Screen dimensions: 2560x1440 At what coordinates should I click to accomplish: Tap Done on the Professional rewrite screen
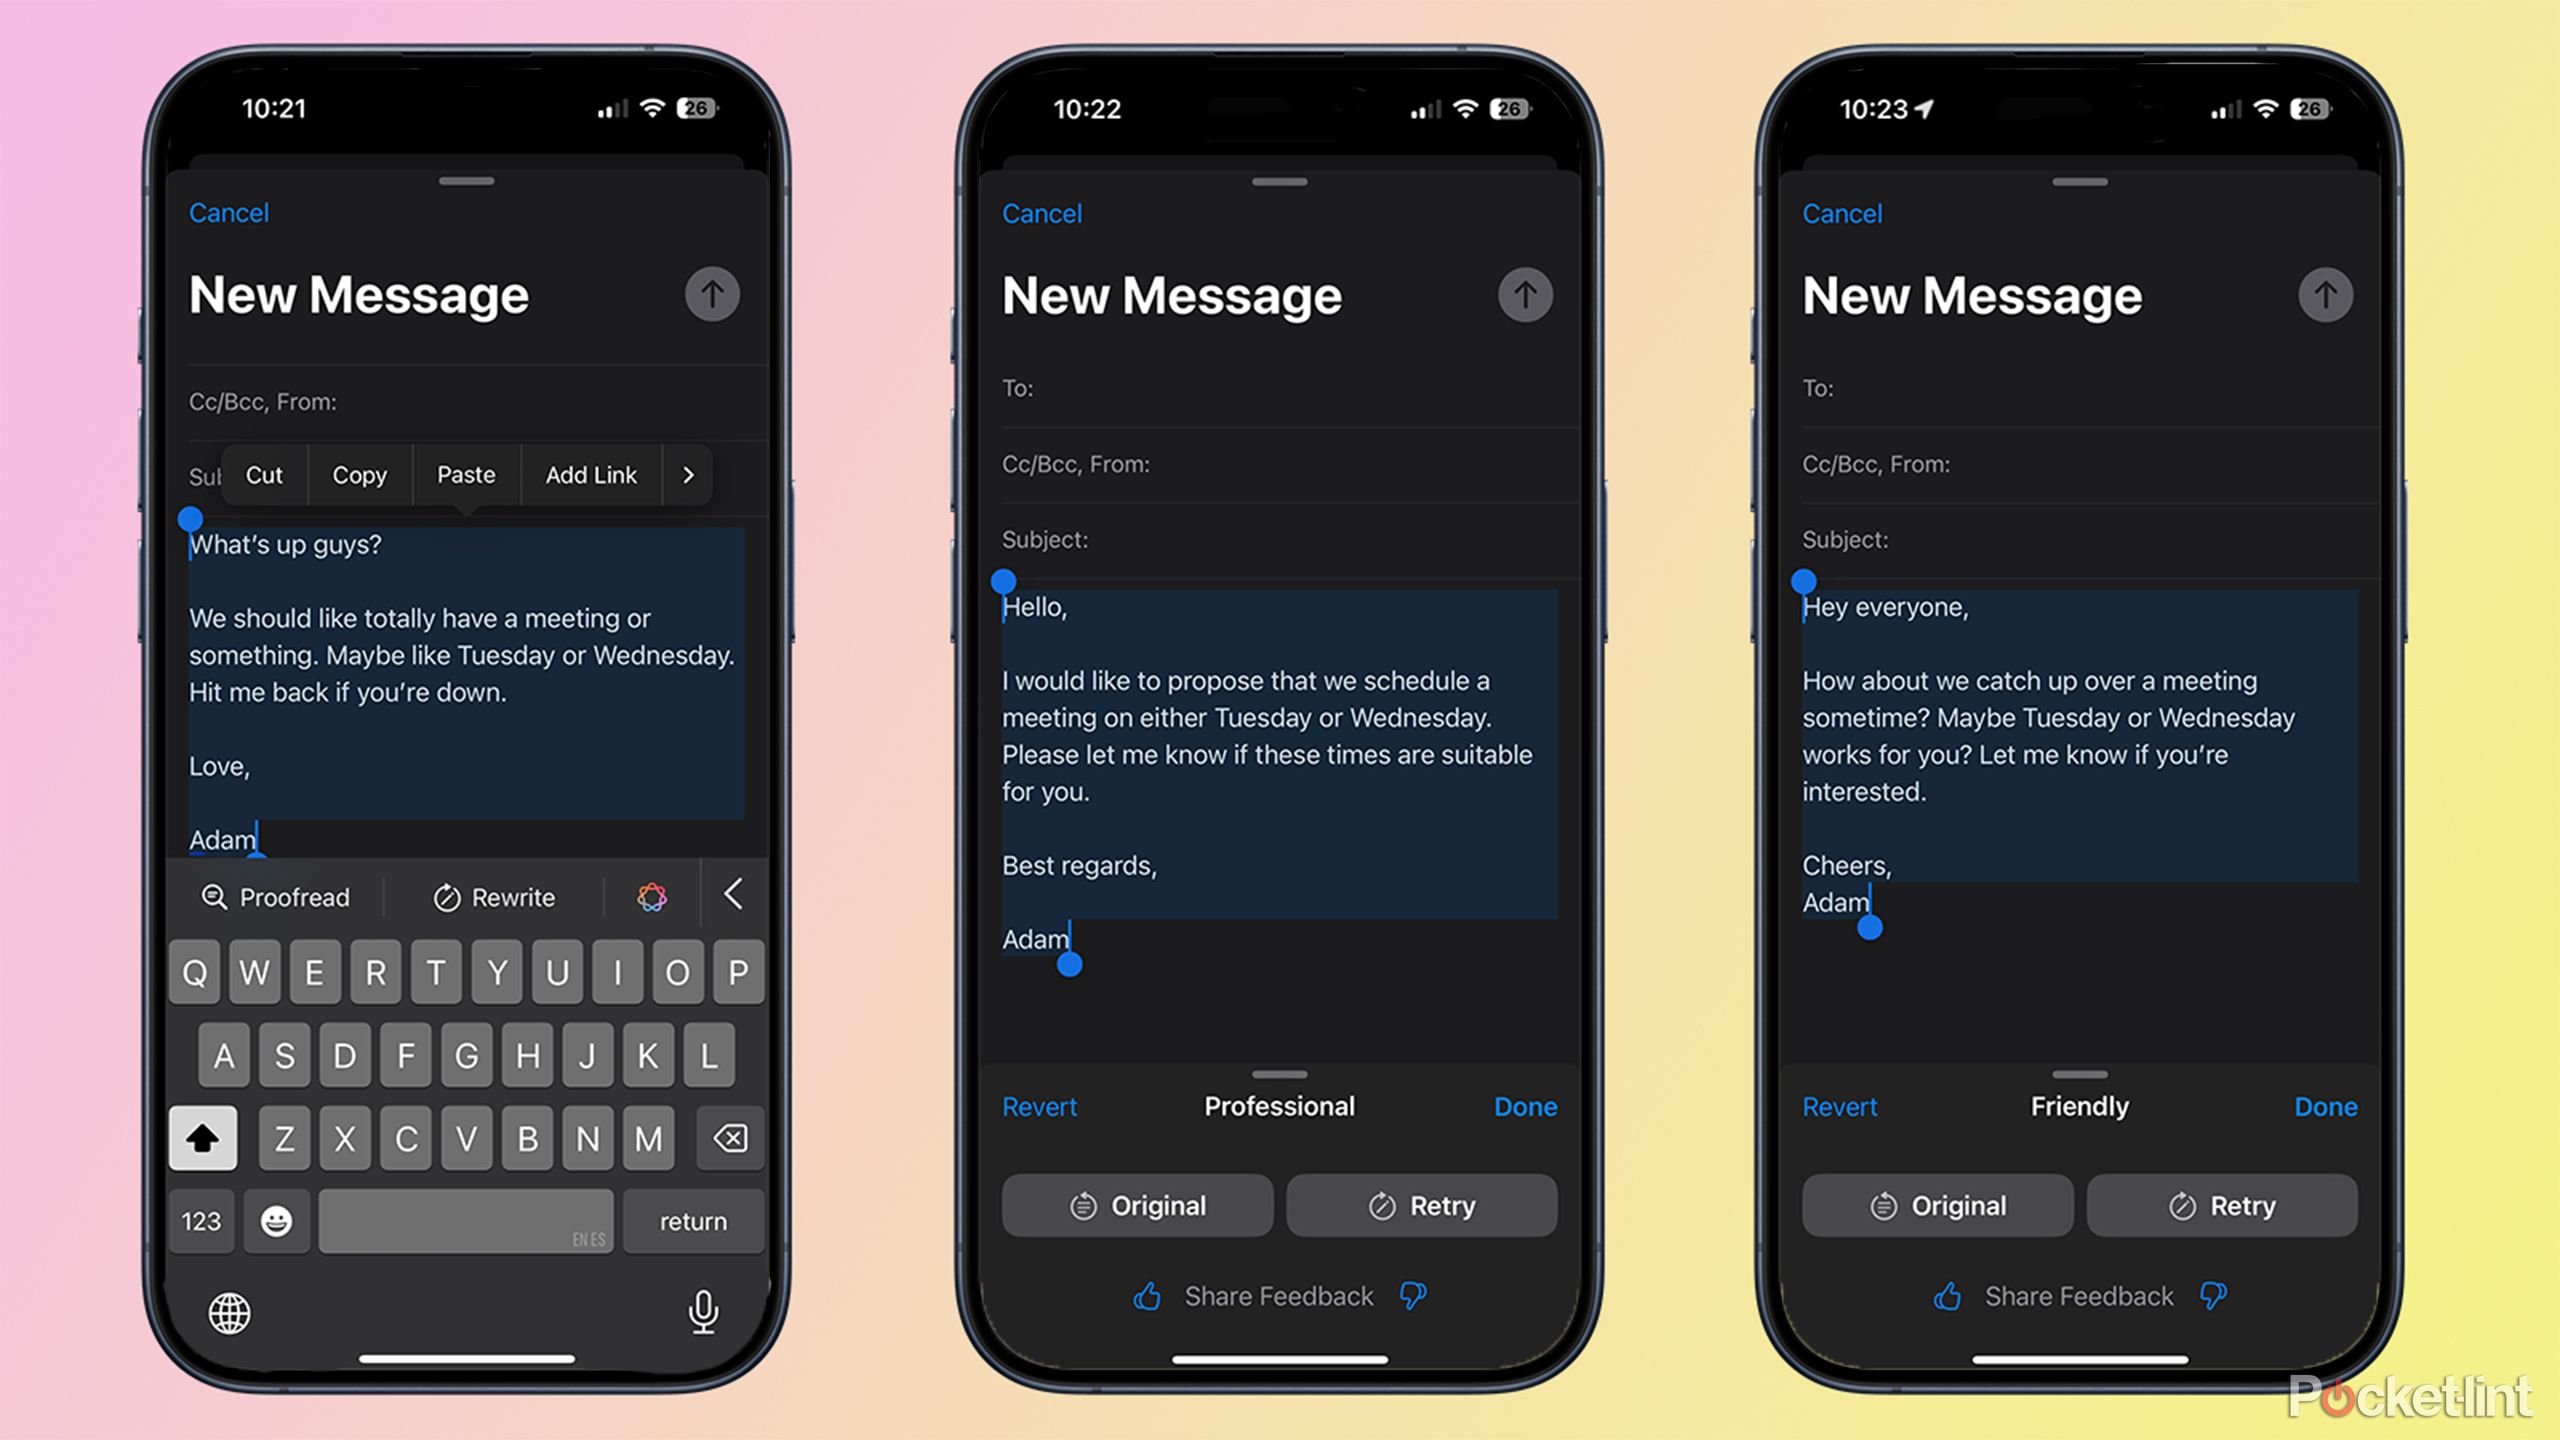(1524, 1104)
